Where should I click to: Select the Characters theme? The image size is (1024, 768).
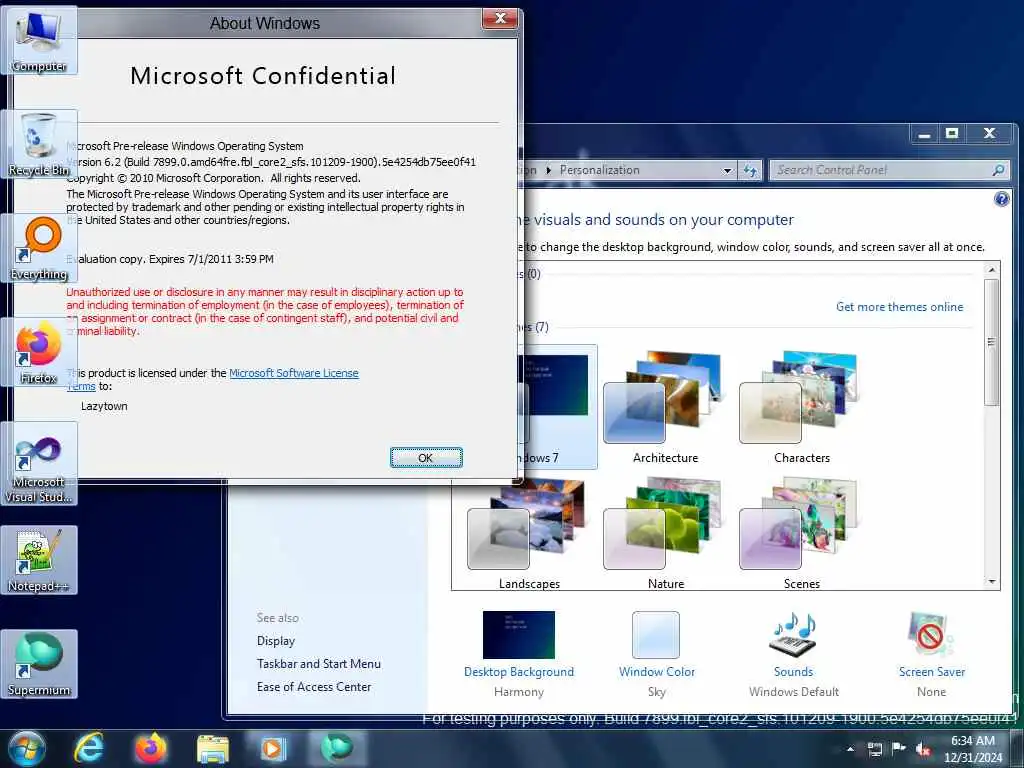click(x=801, y=406)
